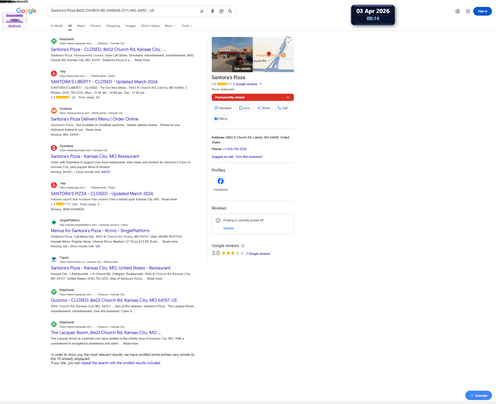Click the Translate button
The height and width of the screenshot is (404, 500).
[479, 395]
